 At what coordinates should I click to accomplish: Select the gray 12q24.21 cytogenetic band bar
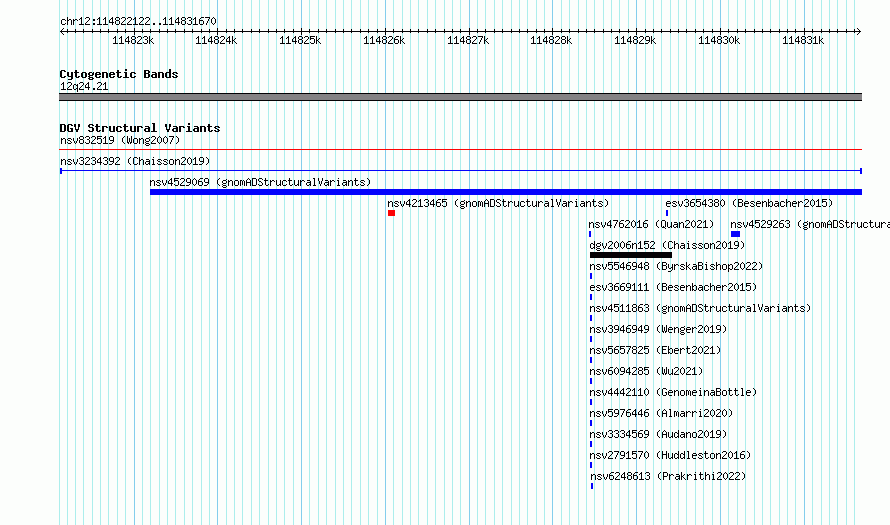(x=460, y=97)
